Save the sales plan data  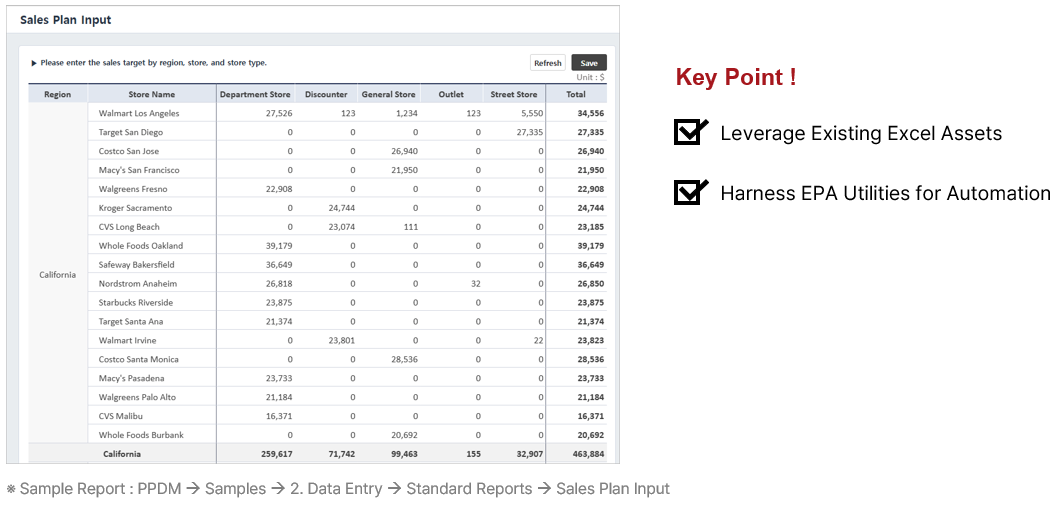tap(589, 63)
